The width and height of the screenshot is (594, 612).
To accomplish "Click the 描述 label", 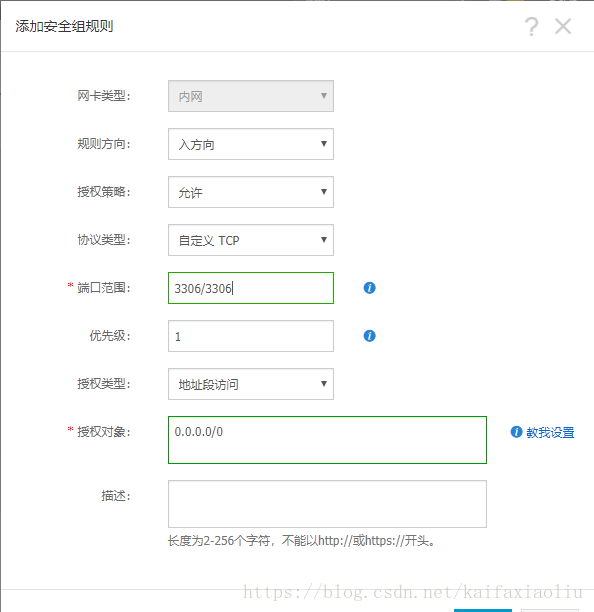I will point(116,496).
